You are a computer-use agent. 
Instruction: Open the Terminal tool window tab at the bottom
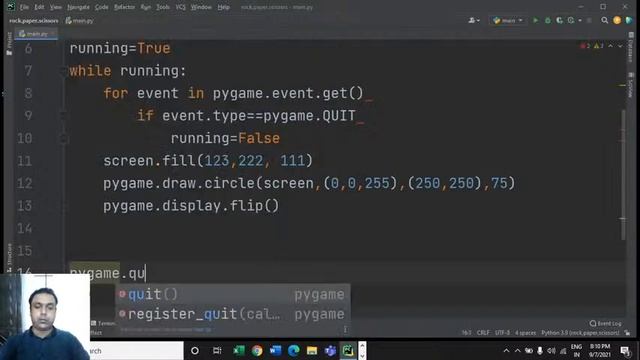103,323
